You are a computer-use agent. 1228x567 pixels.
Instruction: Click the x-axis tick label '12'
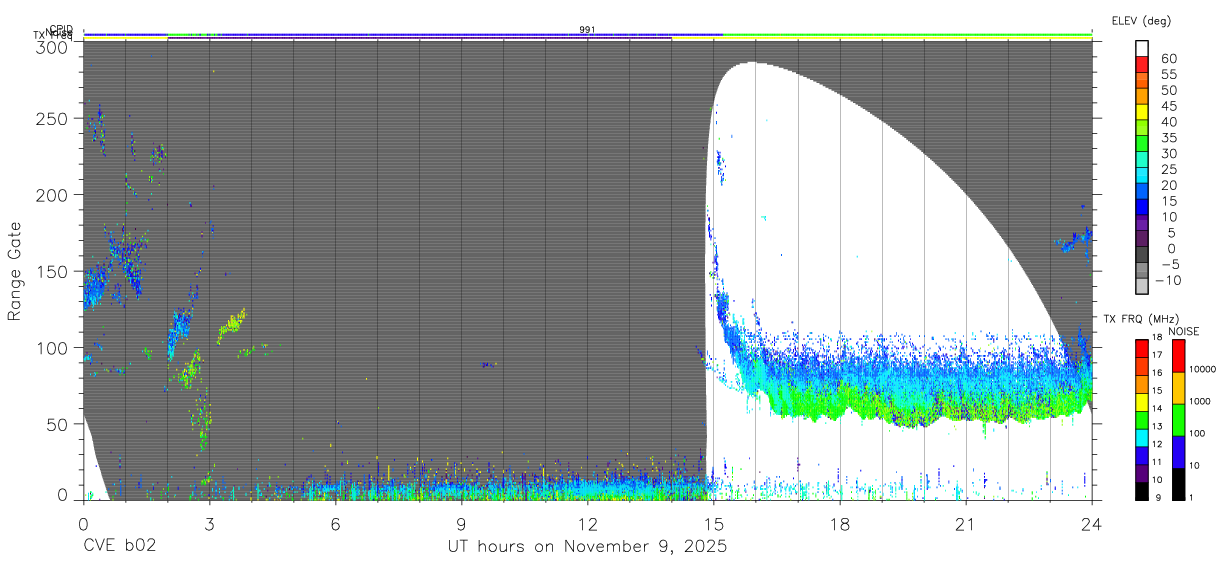click(x=587, y=523)
